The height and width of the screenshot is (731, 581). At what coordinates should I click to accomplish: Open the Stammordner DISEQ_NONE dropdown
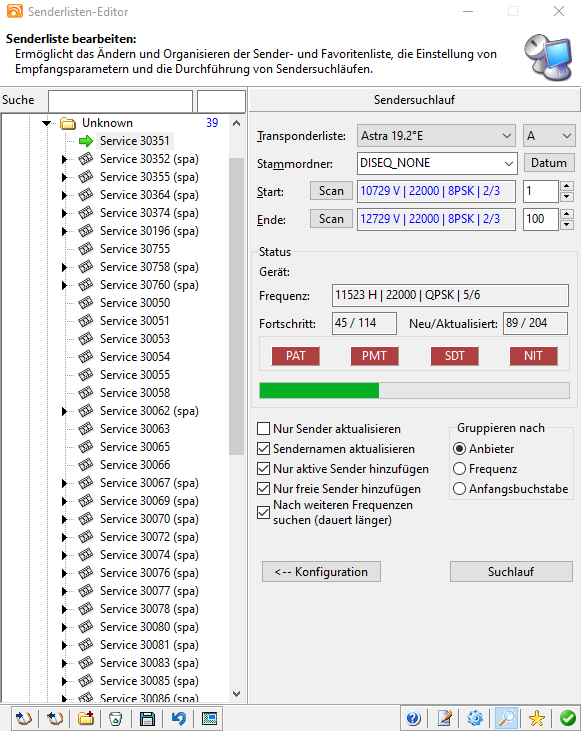tap(437, 163)
